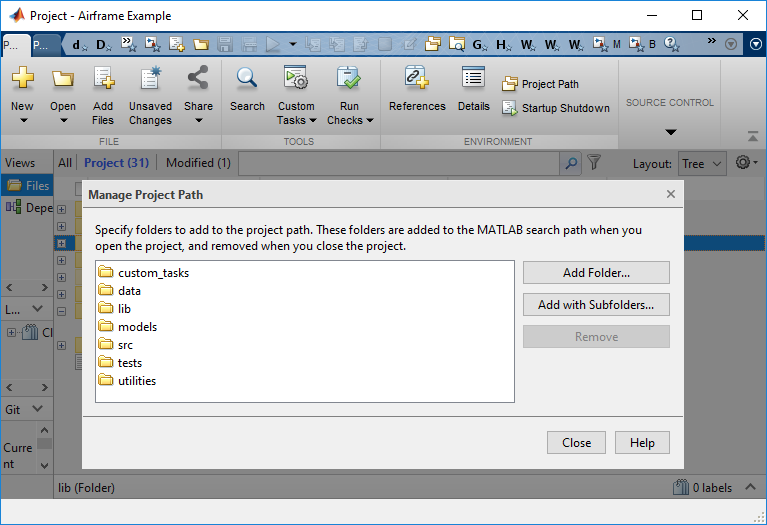Open the Layout Tree combo box
This screenshot has height=525, width=767.
click(702, 163)
